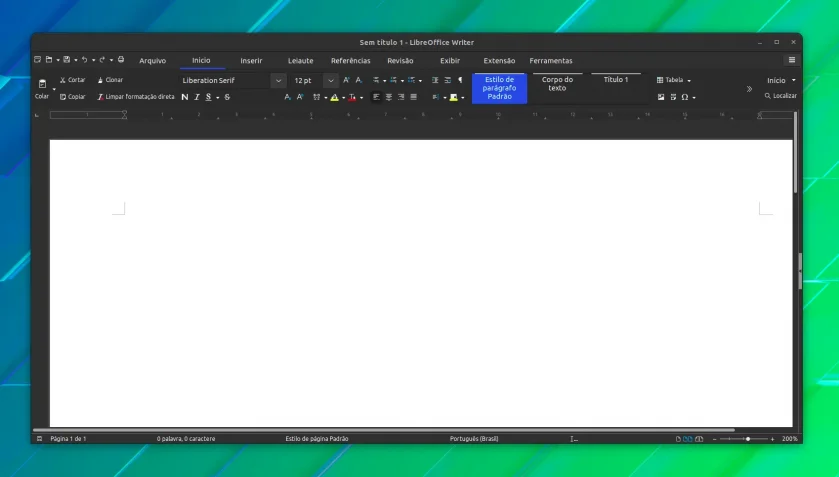Click the font color swatch icon

352,97
